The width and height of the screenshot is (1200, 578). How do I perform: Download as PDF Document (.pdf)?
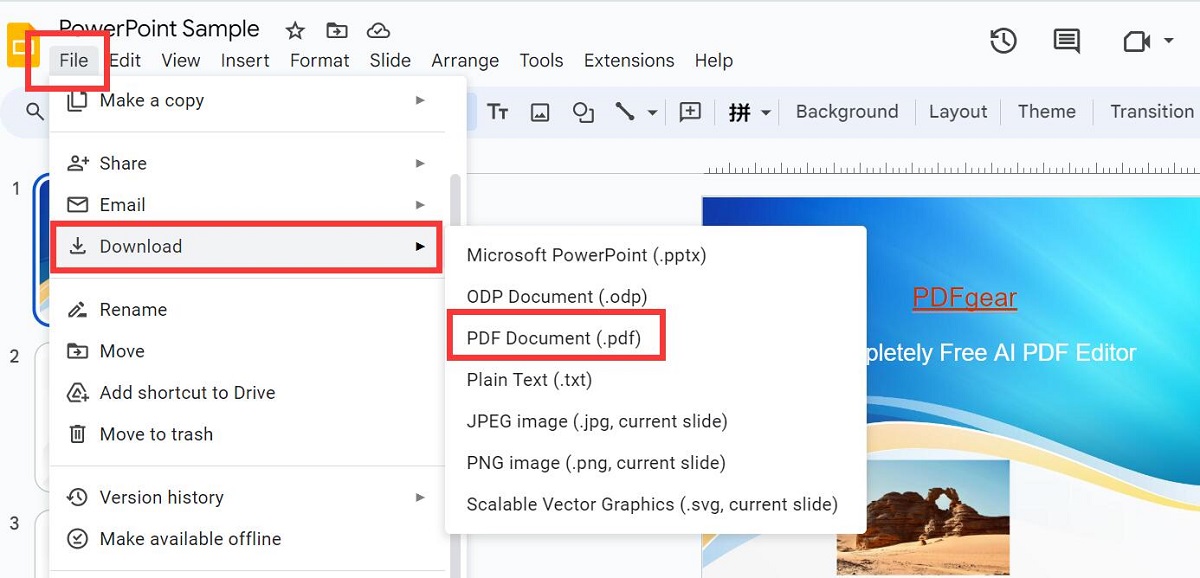[655, 338]
